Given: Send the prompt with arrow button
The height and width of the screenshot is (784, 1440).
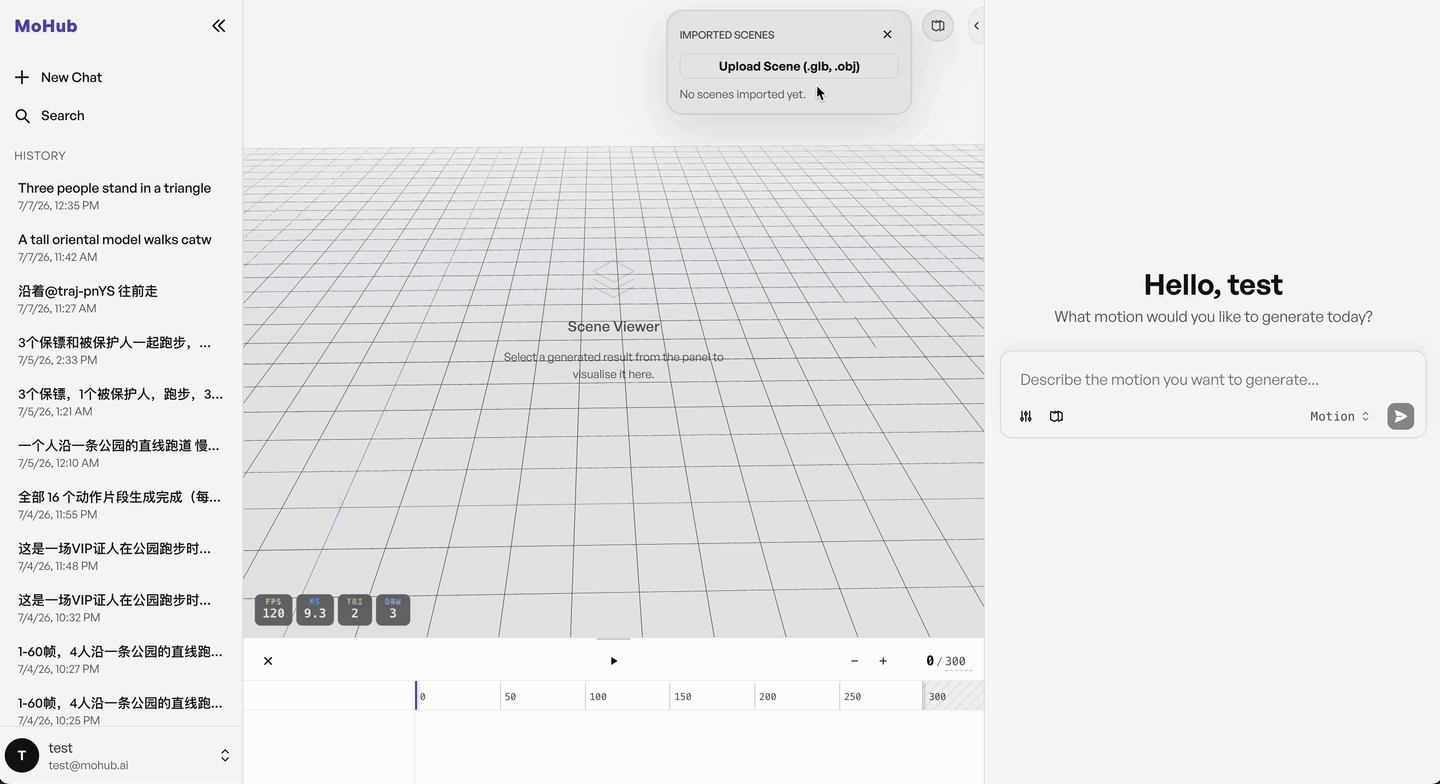Looking at the screenshot, I should tap(1401, 416).
